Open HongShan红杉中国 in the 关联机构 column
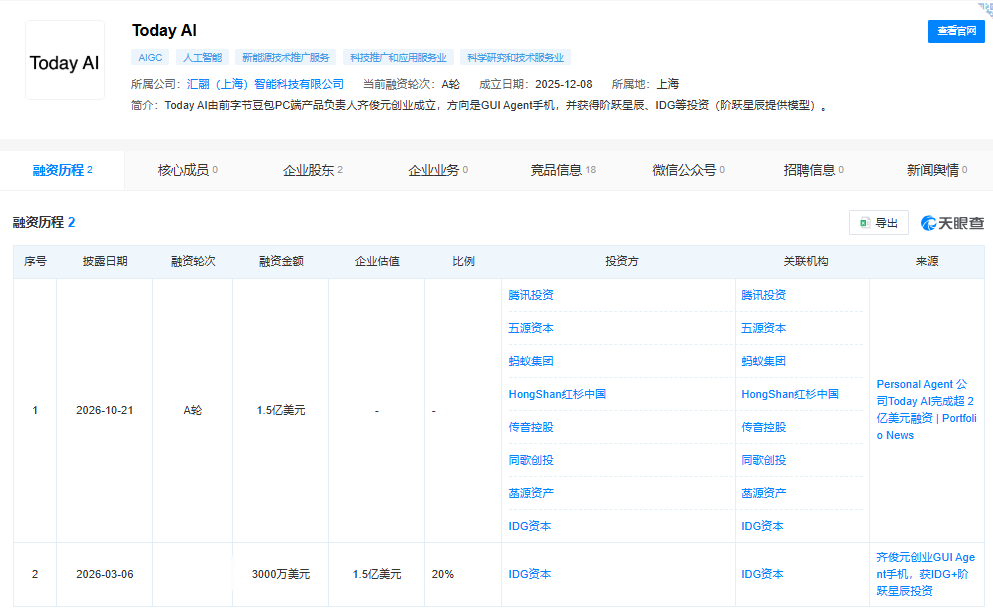Image resolution: width=993 pixels, height=612 pixels. pos(790,394)
